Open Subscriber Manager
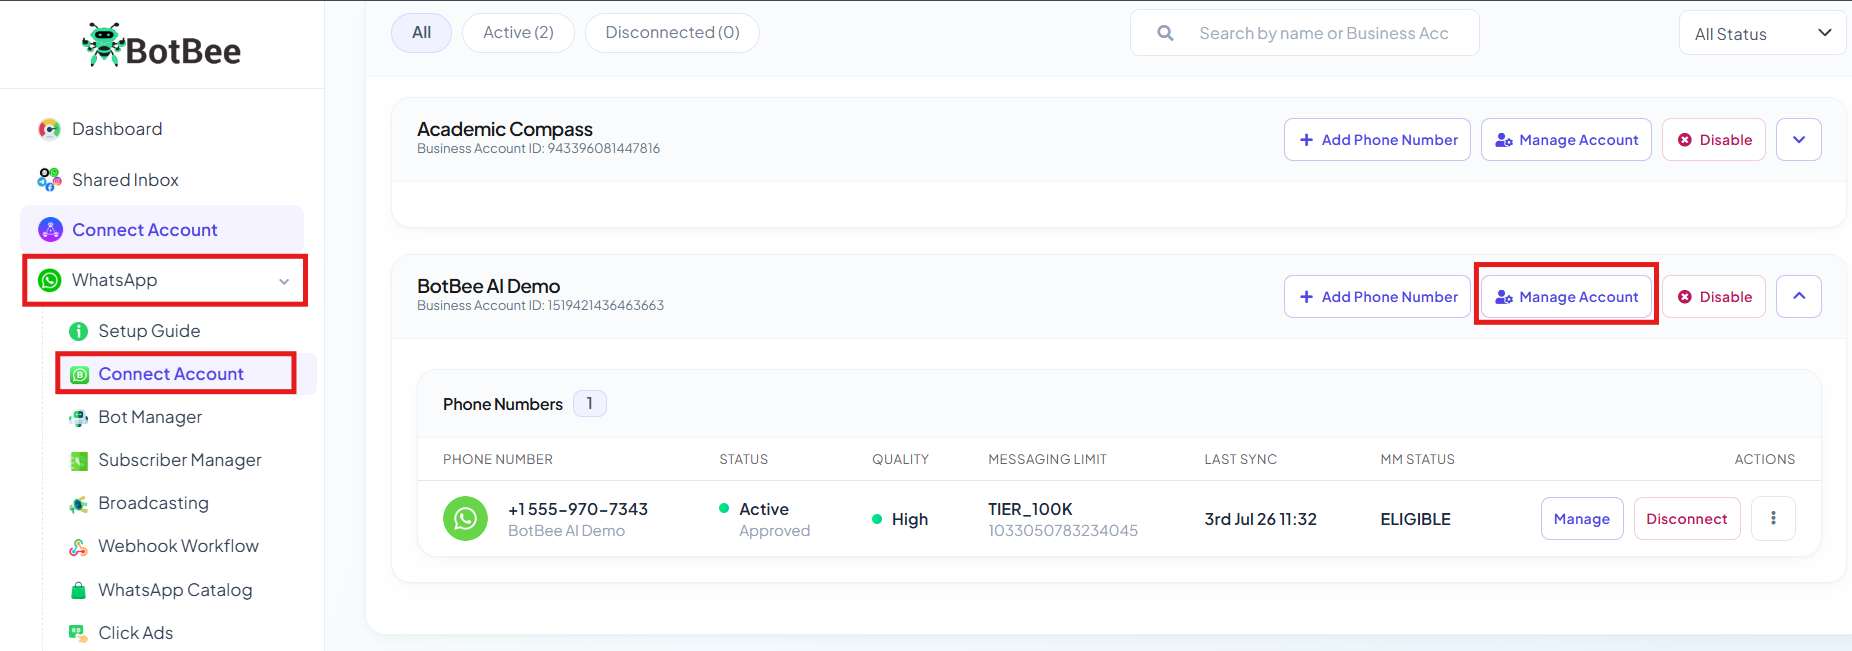 [x=180, y=460]
